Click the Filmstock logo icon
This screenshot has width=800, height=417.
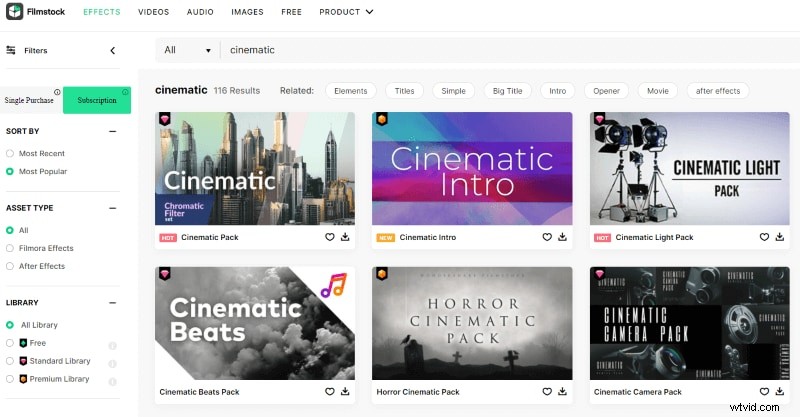(14, 12)
